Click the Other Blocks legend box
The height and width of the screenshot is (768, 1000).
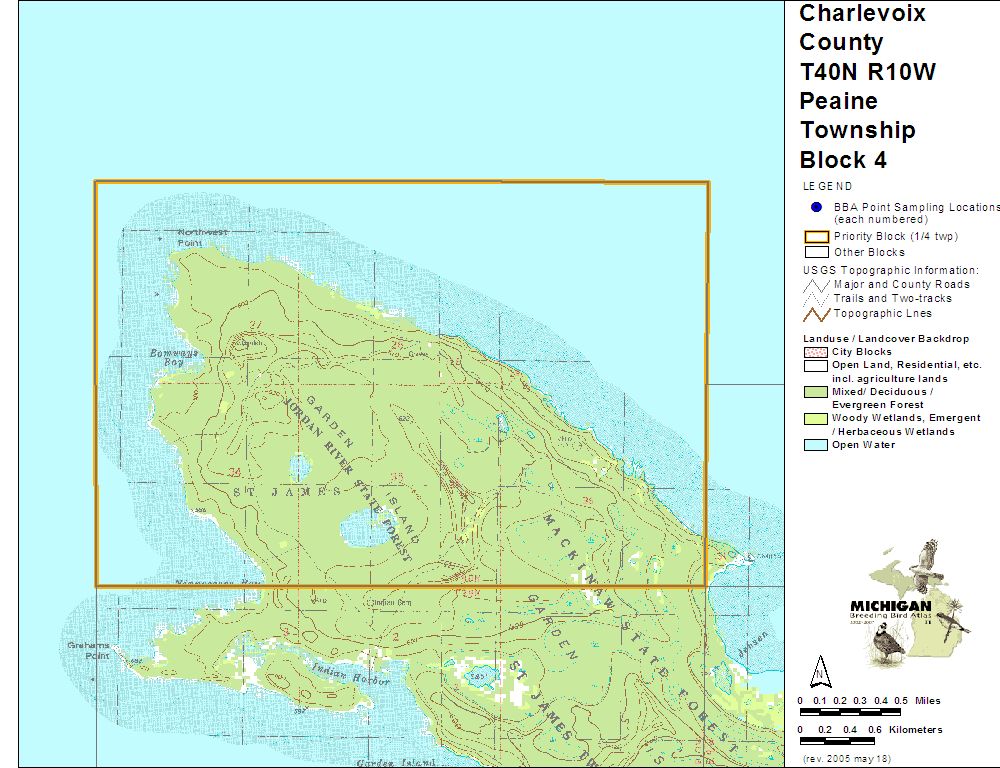817,252
